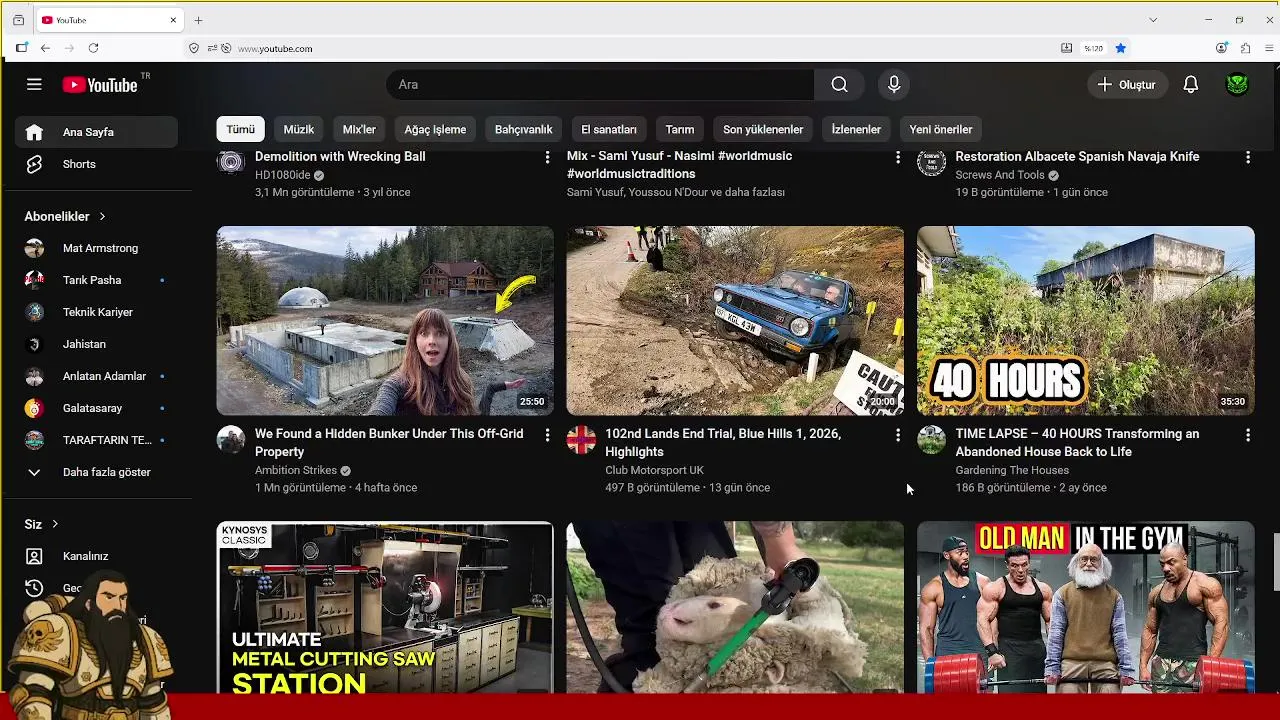Open the notifications bell
Viewport: 1280px width, 720px height.
pyautogui.click(x=1190, y=85)
